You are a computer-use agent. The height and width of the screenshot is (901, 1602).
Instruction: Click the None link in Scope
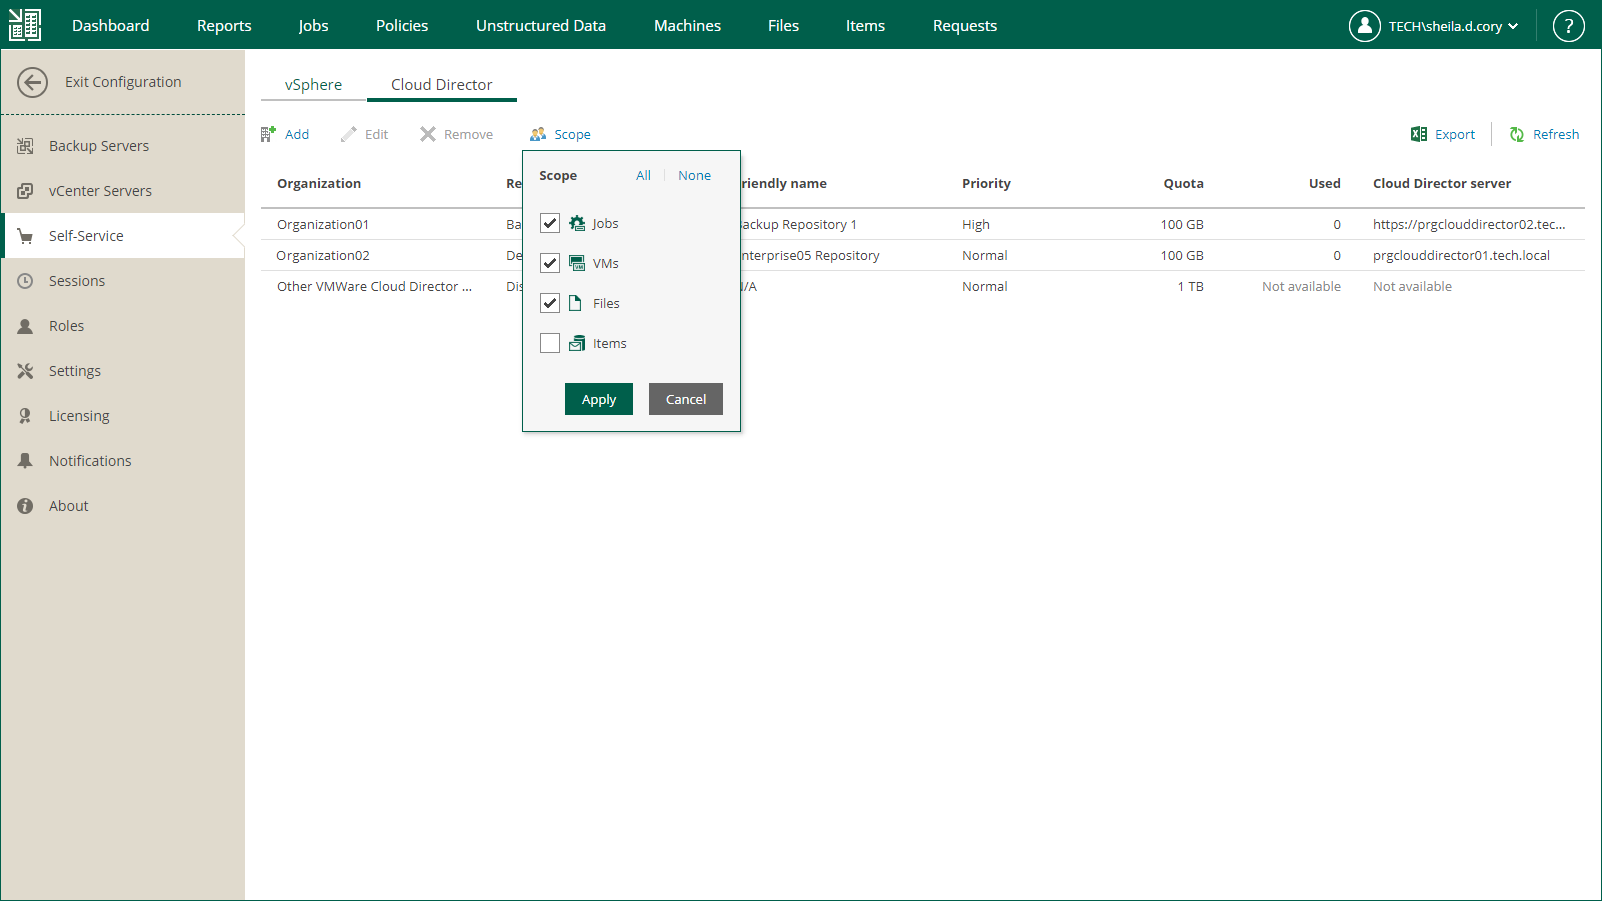(x=694, y=175)
